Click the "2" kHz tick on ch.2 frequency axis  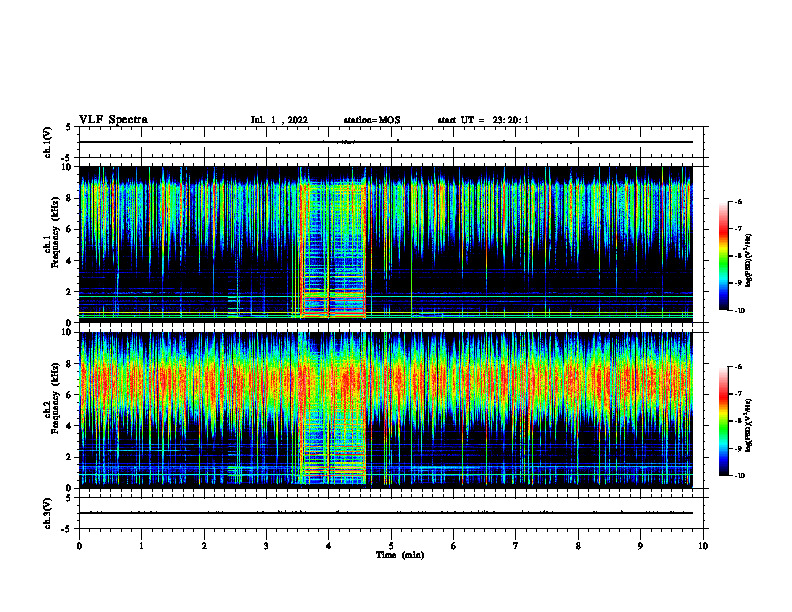tap(69, 457)
